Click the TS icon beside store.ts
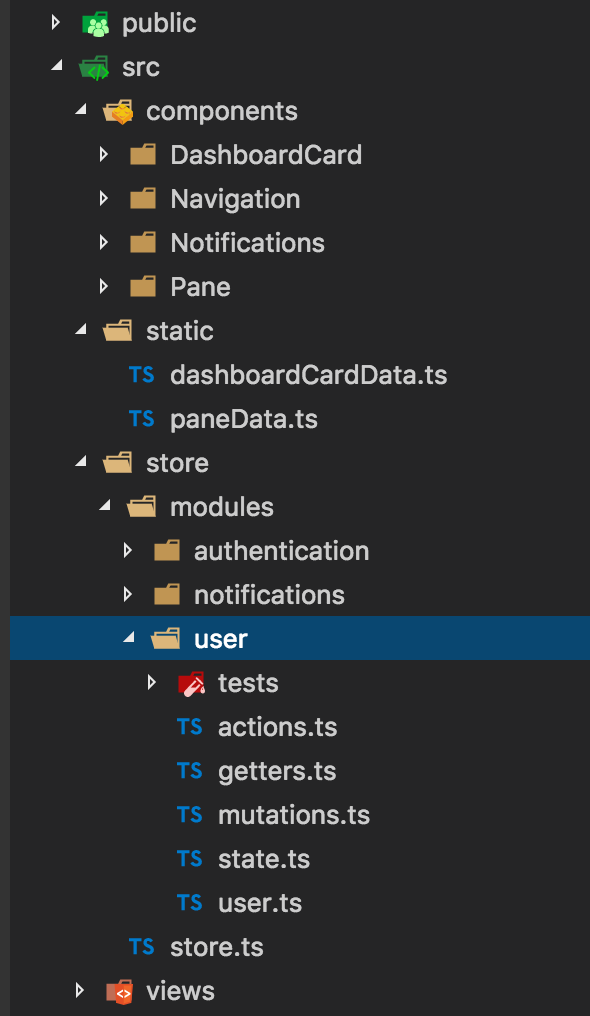This screenshot has height=1016, width=590. click(141, 947)
